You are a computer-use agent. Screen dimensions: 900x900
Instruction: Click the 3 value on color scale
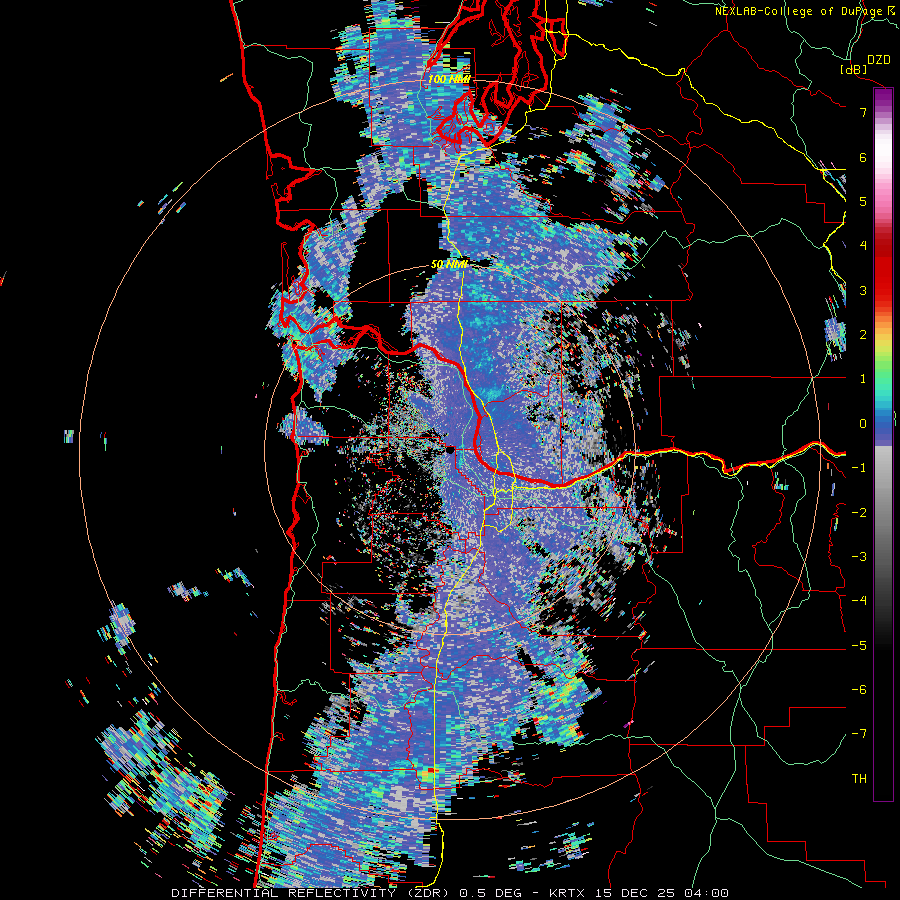863,290
